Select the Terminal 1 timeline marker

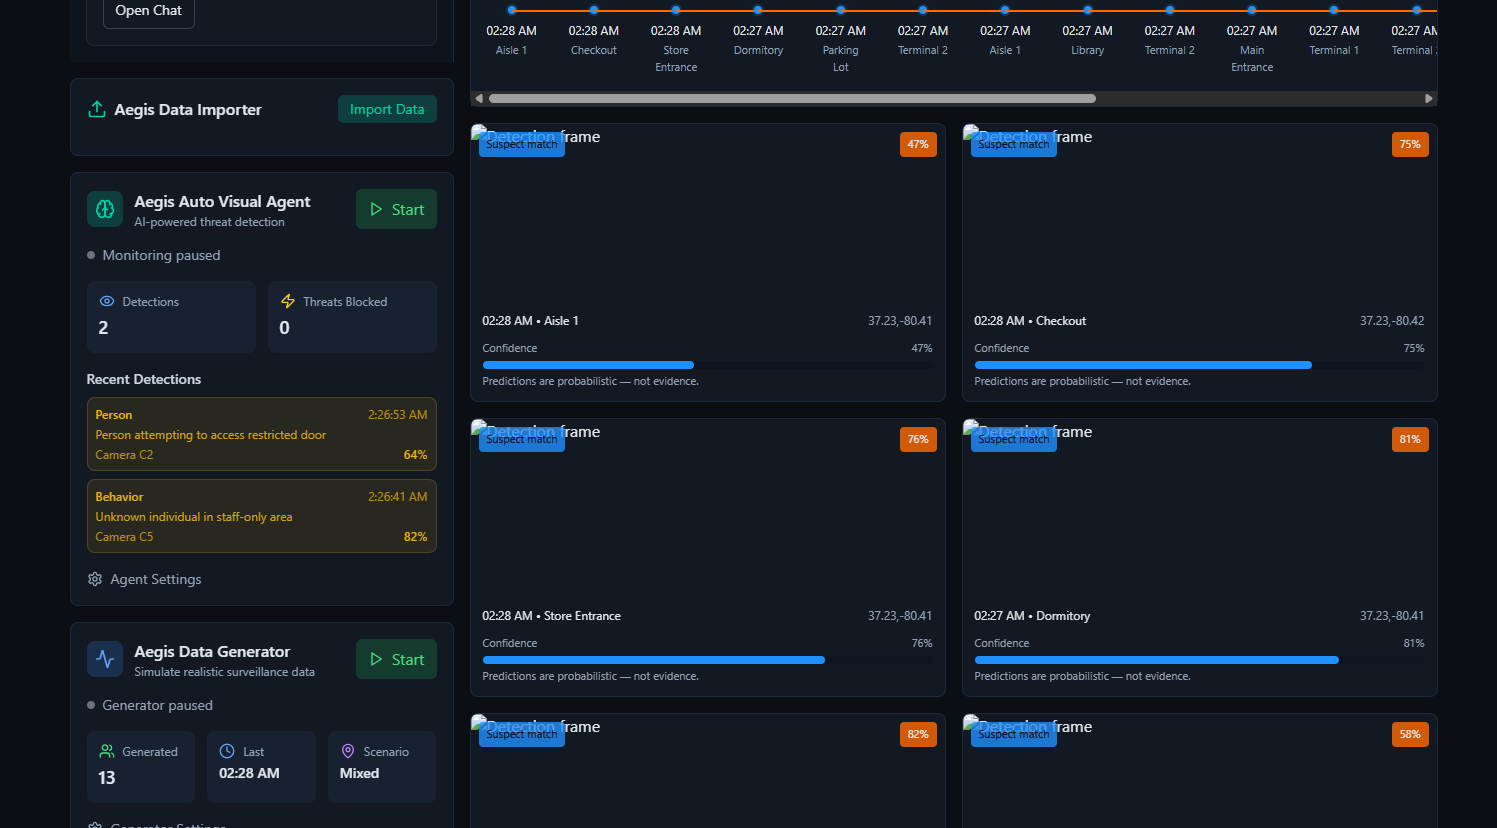(1334, 10)
